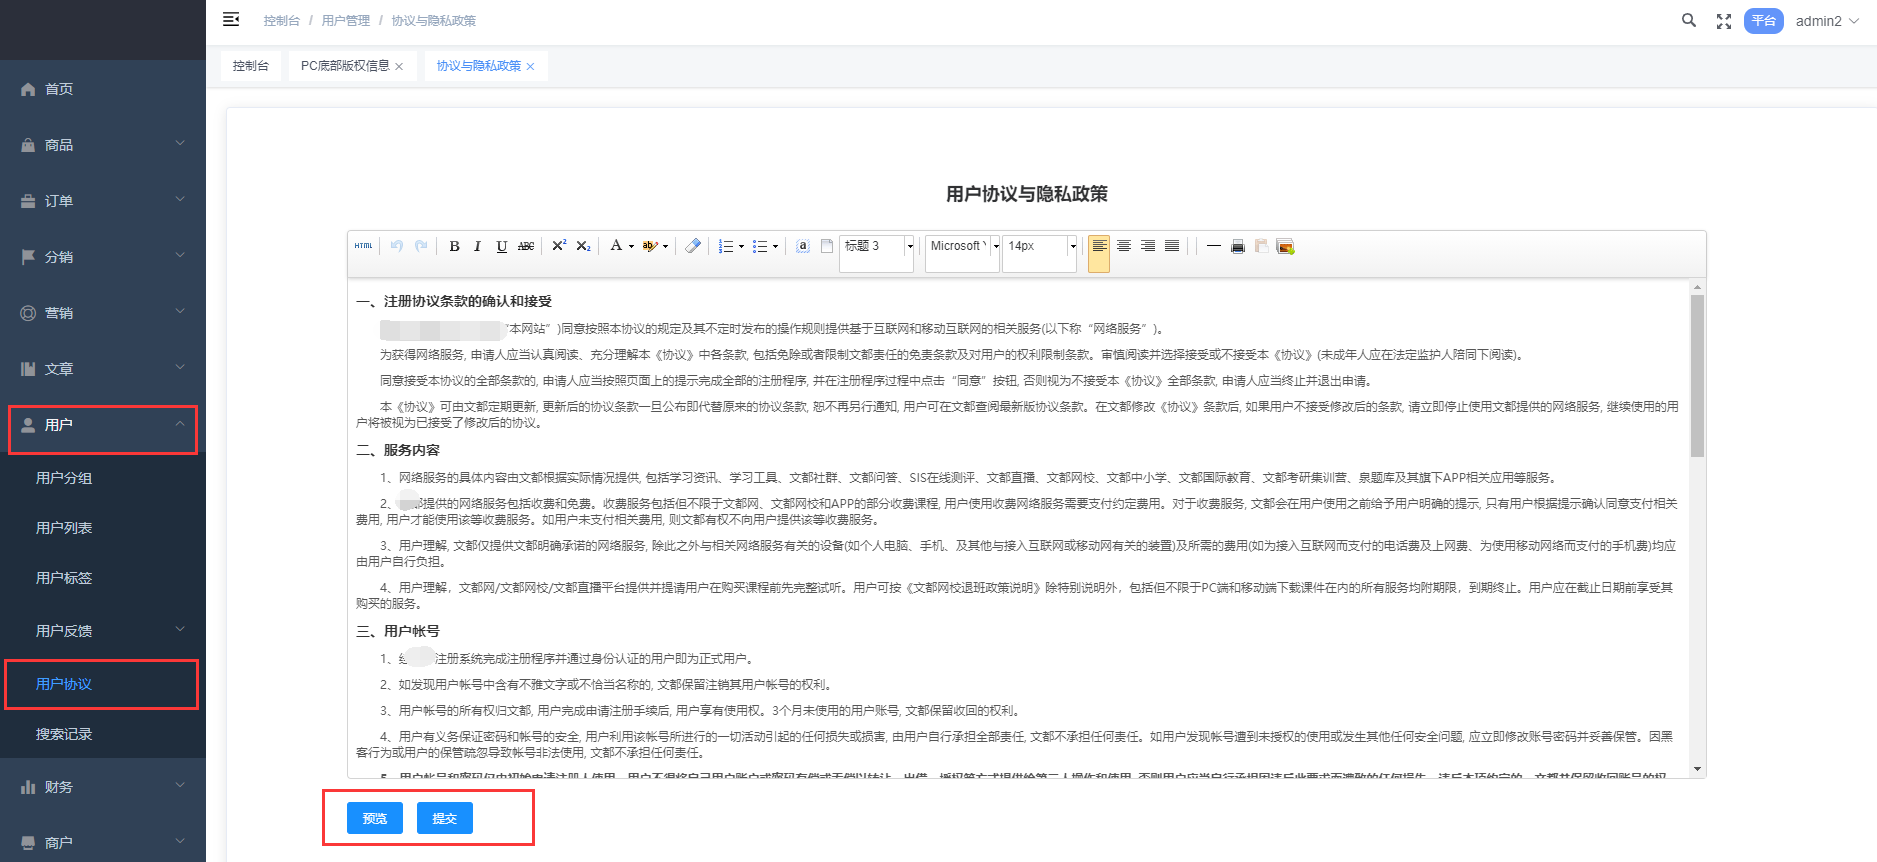Switch to the 控制台 tab
The image size is (1877, 862).
point(250,66)
